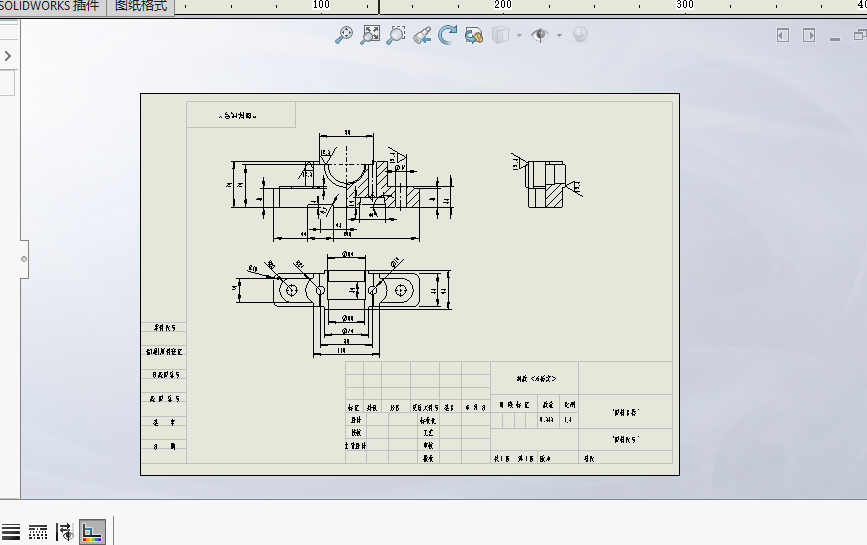Click the Display Style cube icon
The width and height of the screenshot is (867, 545).
click(x=500, y=35)
